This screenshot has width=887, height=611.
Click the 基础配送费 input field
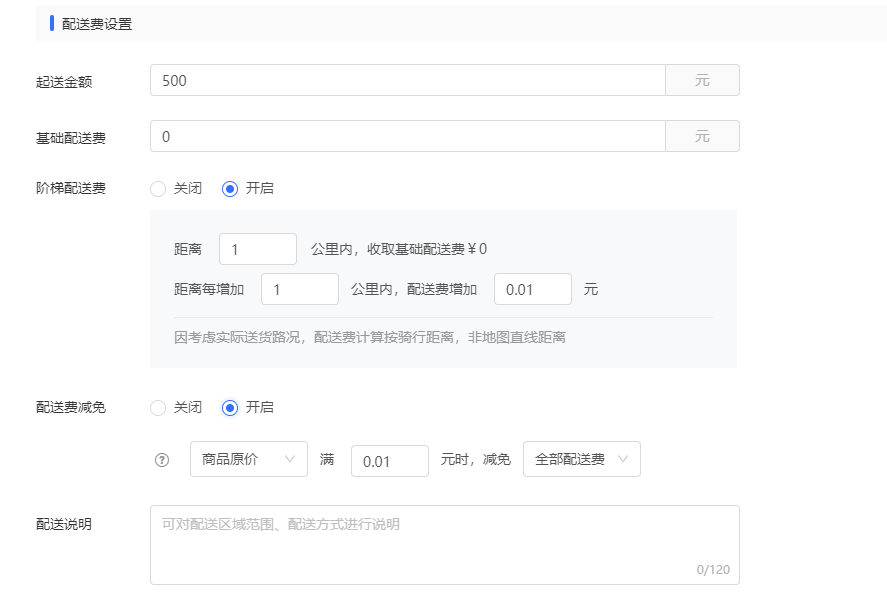[407, 137]
